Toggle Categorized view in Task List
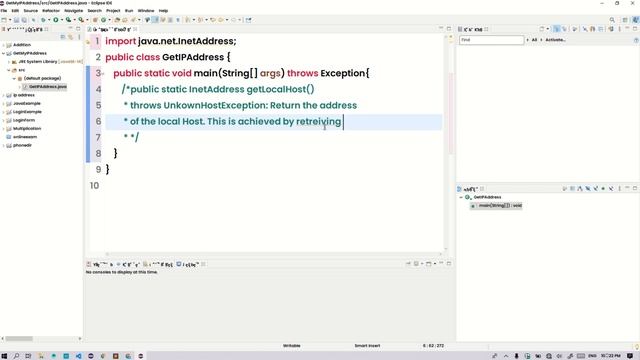Screen dimensions: 640x360 tap(557, 29)
